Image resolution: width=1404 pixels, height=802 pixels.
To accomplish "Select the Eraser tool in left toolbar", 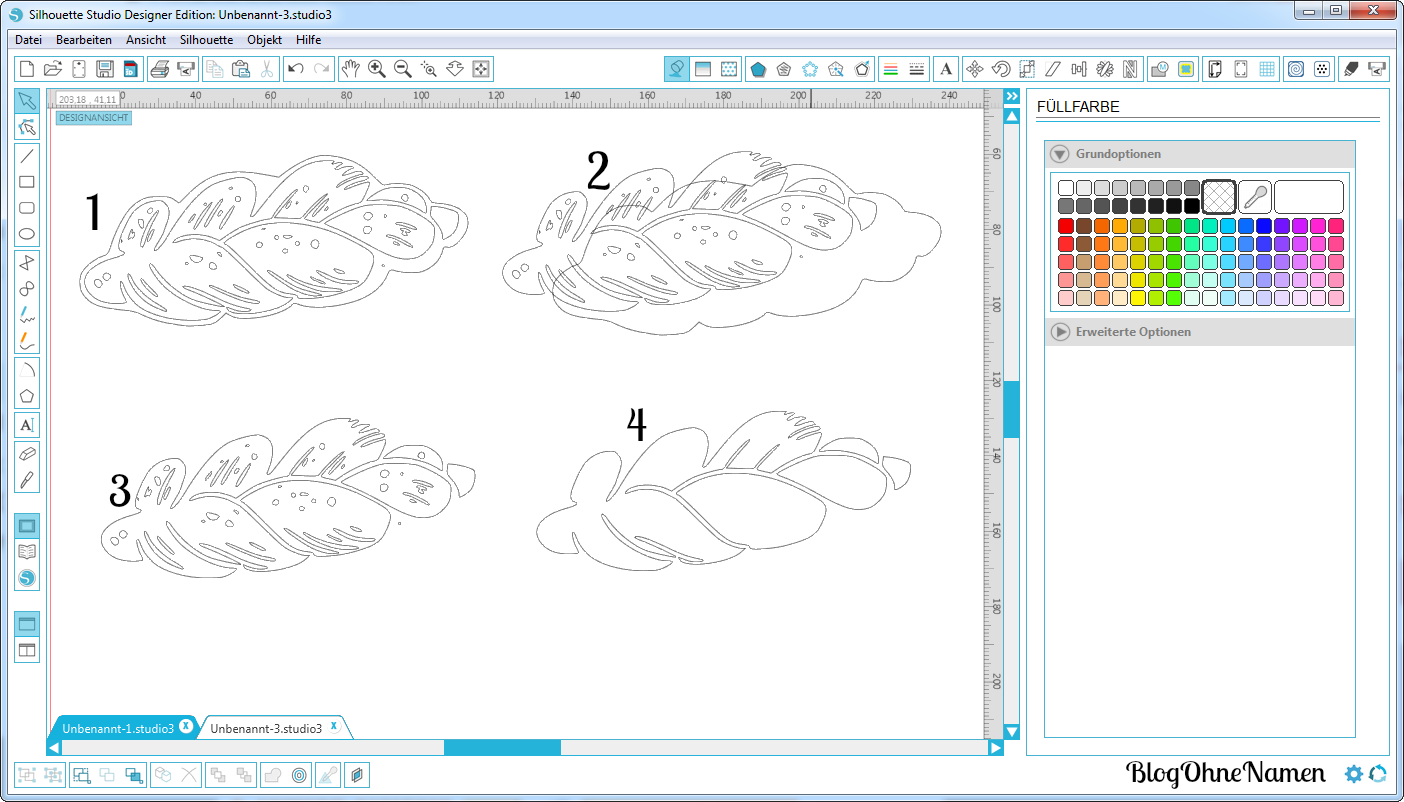I will pos(27,453).
